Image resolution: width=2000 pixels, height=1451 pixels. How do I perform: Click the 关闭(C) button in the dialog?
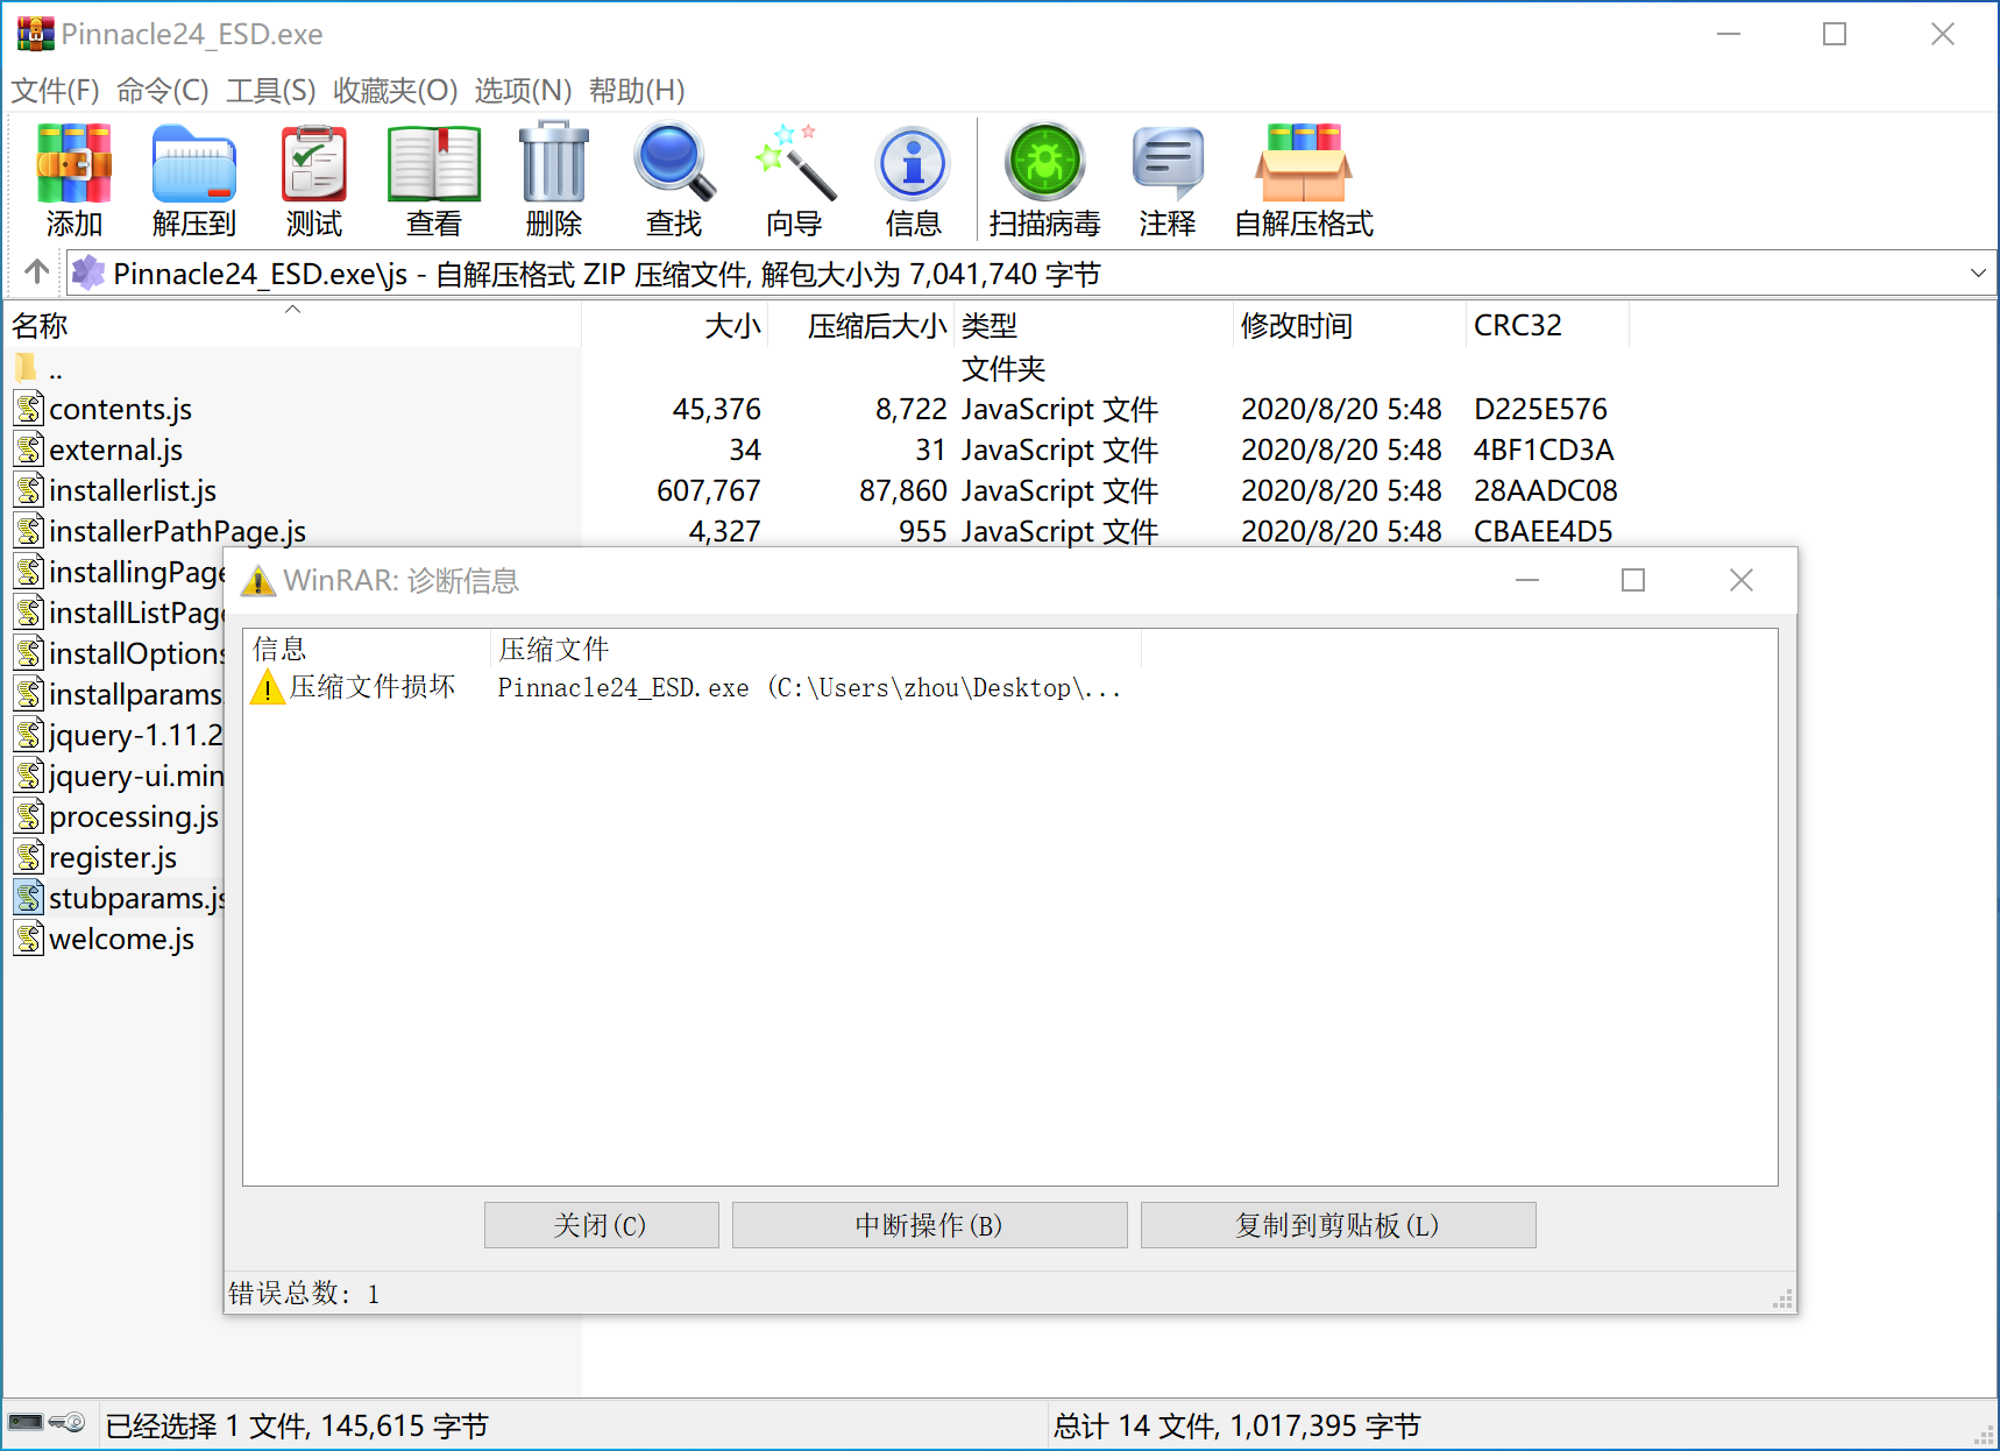[x=601, y=1225]
